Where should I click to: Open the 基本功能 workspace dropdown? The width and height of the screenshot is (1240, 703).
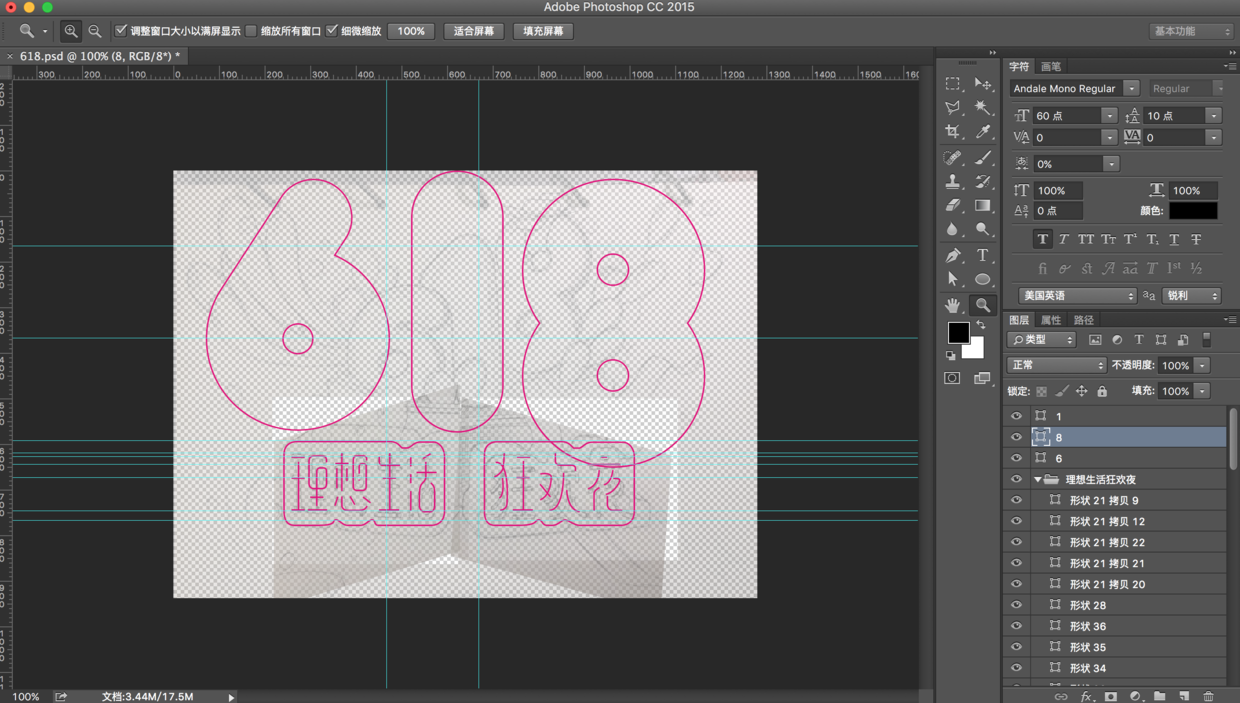(1190, 31)
